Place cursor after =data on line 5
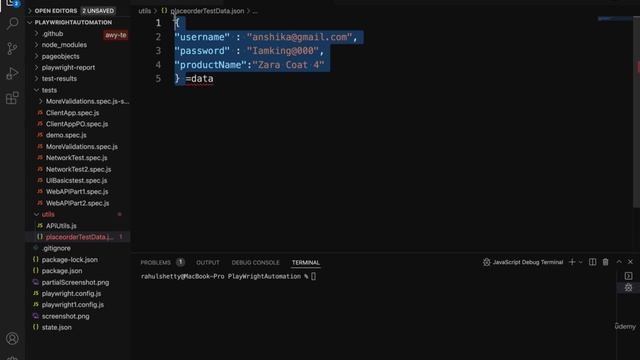 click(213, 79)
